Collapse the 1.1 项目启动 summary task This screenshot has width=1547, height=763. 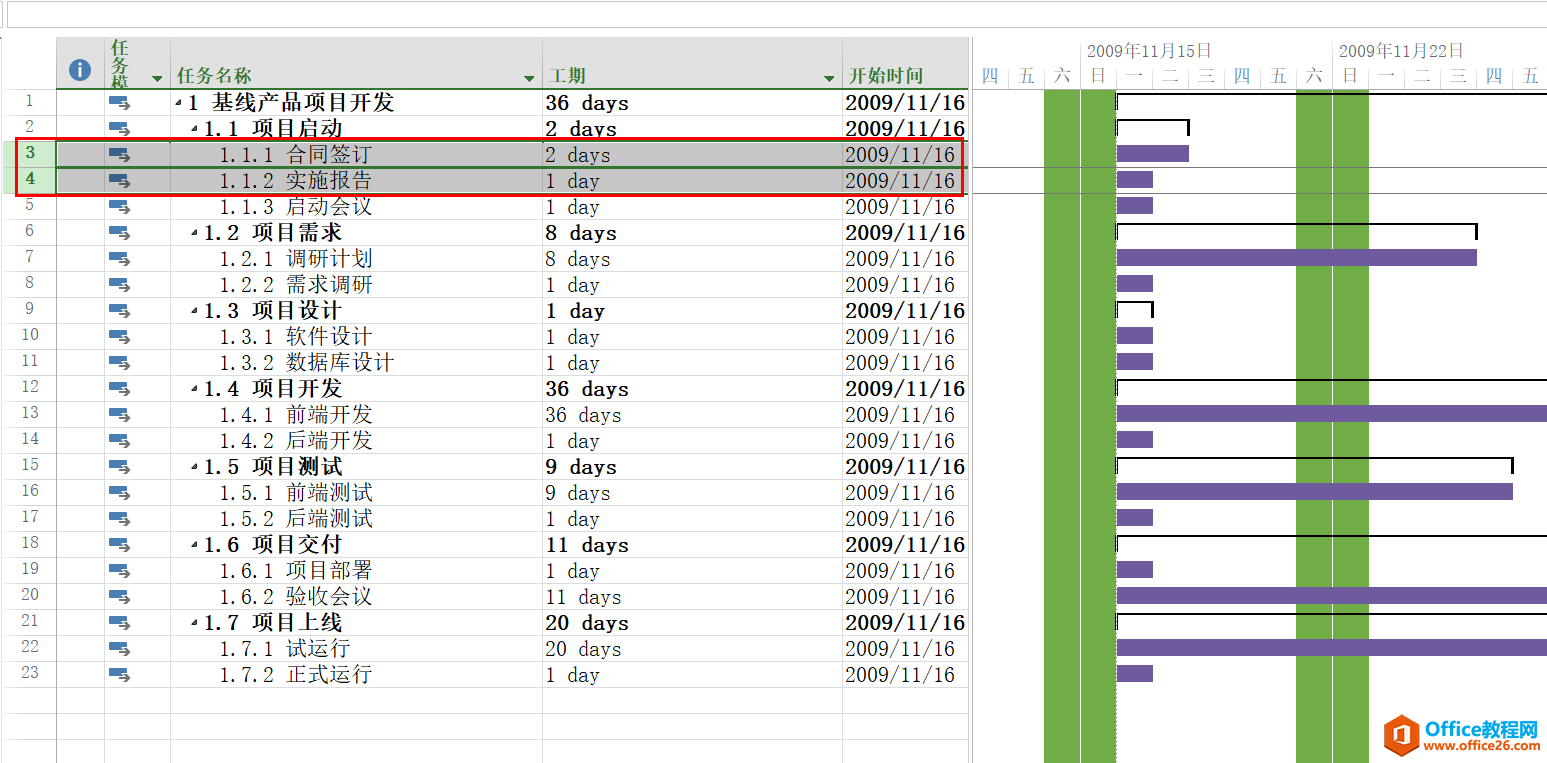[194, 129]
